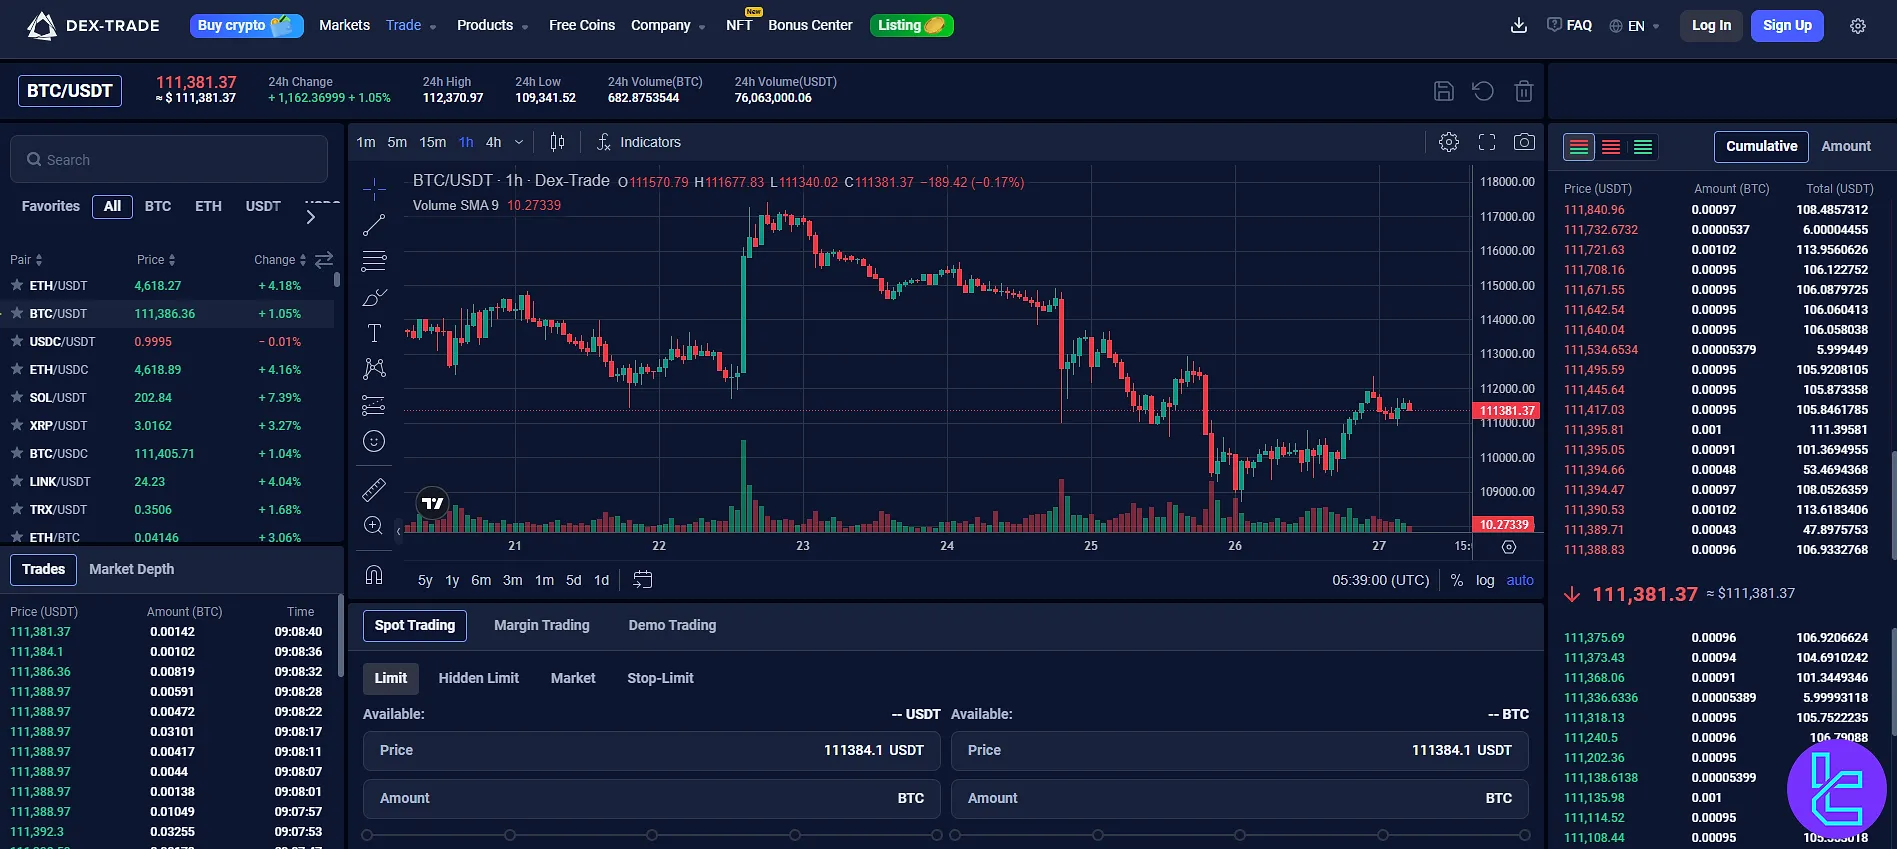
Task: Click the Sign Up button
Action: point(1787,26)
